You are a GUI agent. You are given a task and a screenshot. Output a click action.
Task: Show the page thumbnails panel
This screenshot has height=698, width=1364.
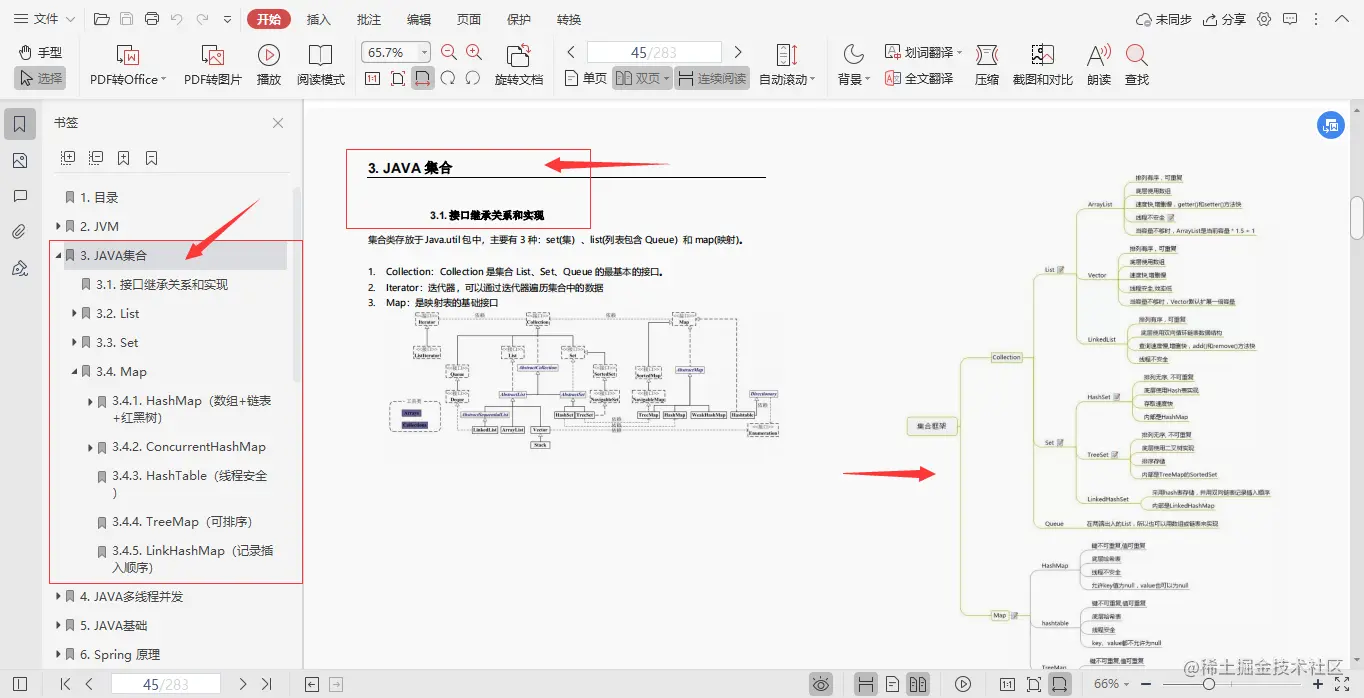click(20, 160)
